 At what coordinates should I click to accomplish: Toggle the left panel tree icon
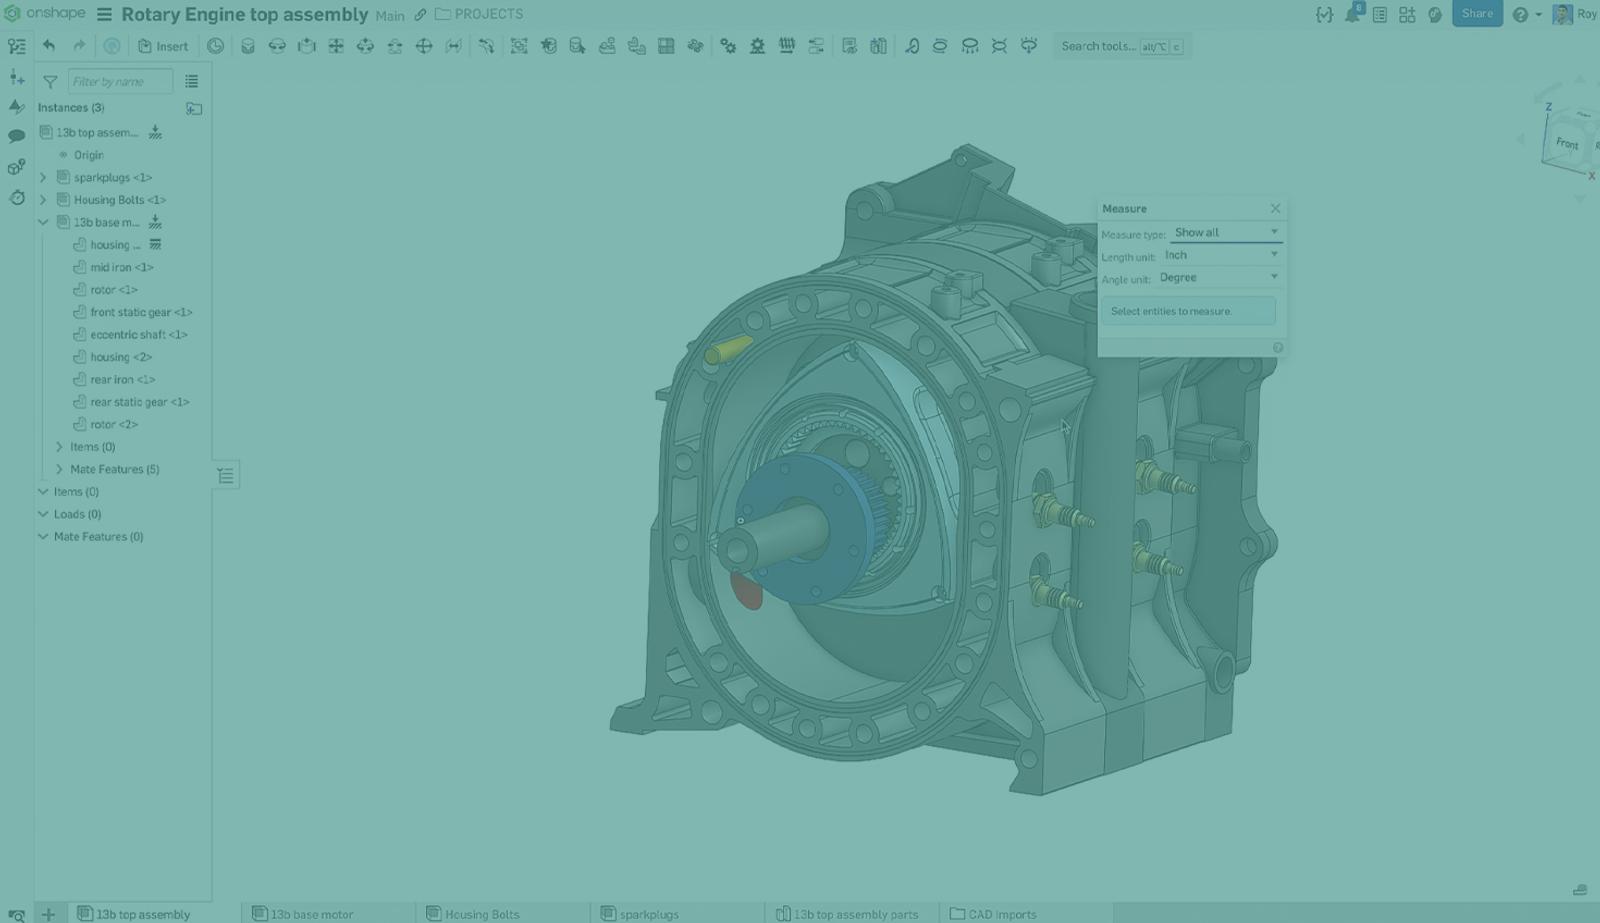(16, 46)
